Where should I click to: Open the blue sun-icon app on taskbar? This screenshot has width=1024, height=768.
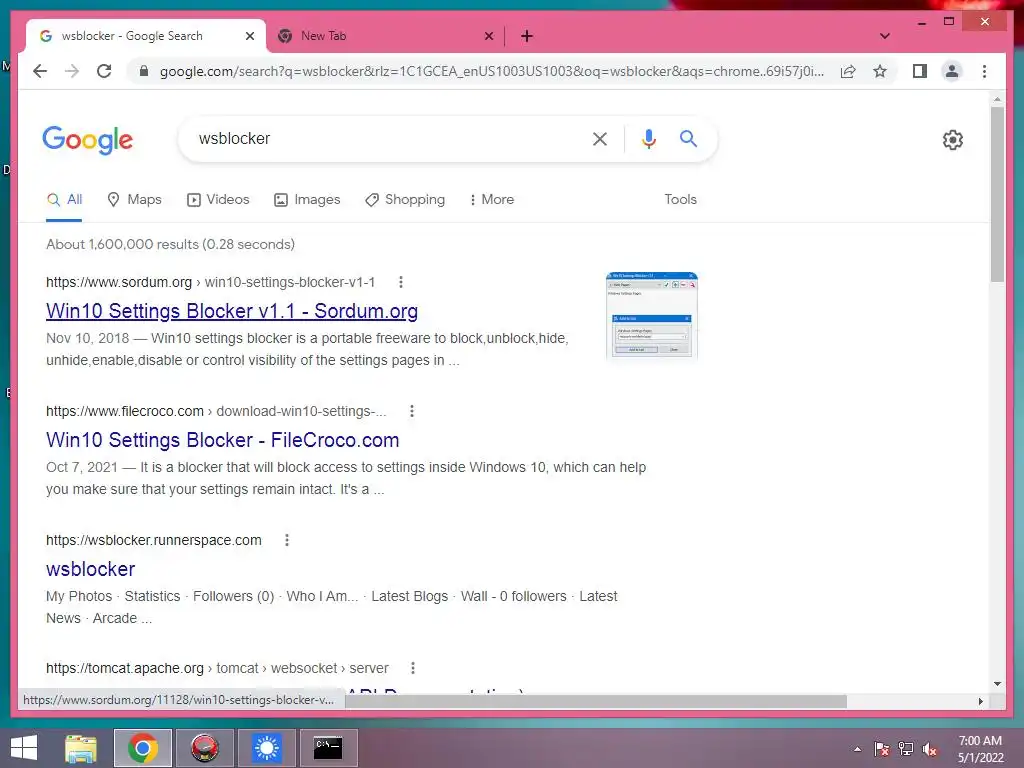266,748
